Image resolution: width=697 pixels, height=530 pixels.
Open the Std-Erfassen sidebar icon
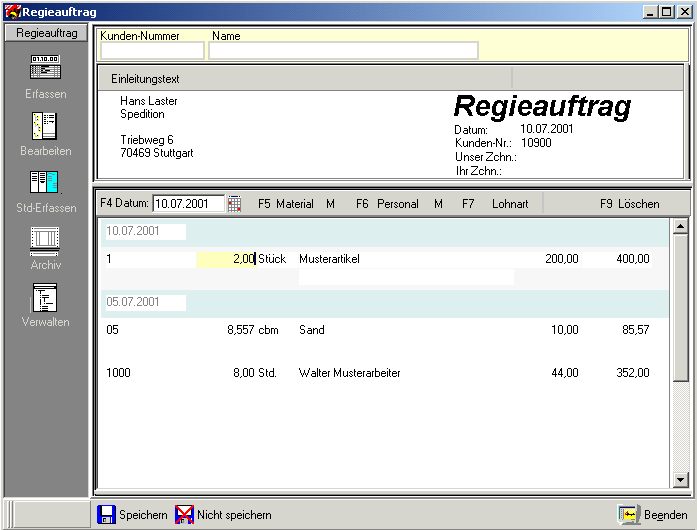coord(44,182)
